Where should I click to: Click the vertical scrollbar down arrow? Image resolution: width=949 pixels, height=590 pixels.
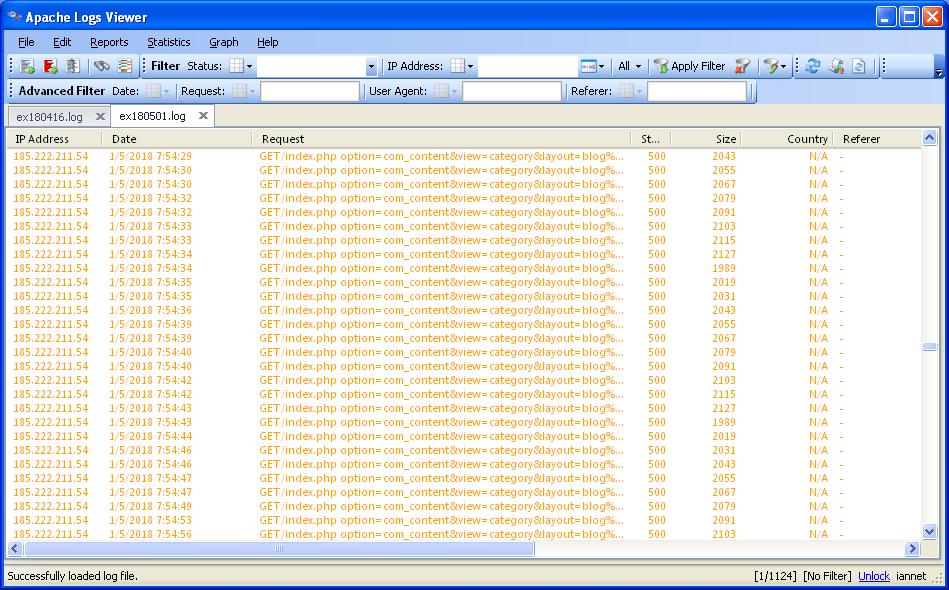[x=930, y=532]
